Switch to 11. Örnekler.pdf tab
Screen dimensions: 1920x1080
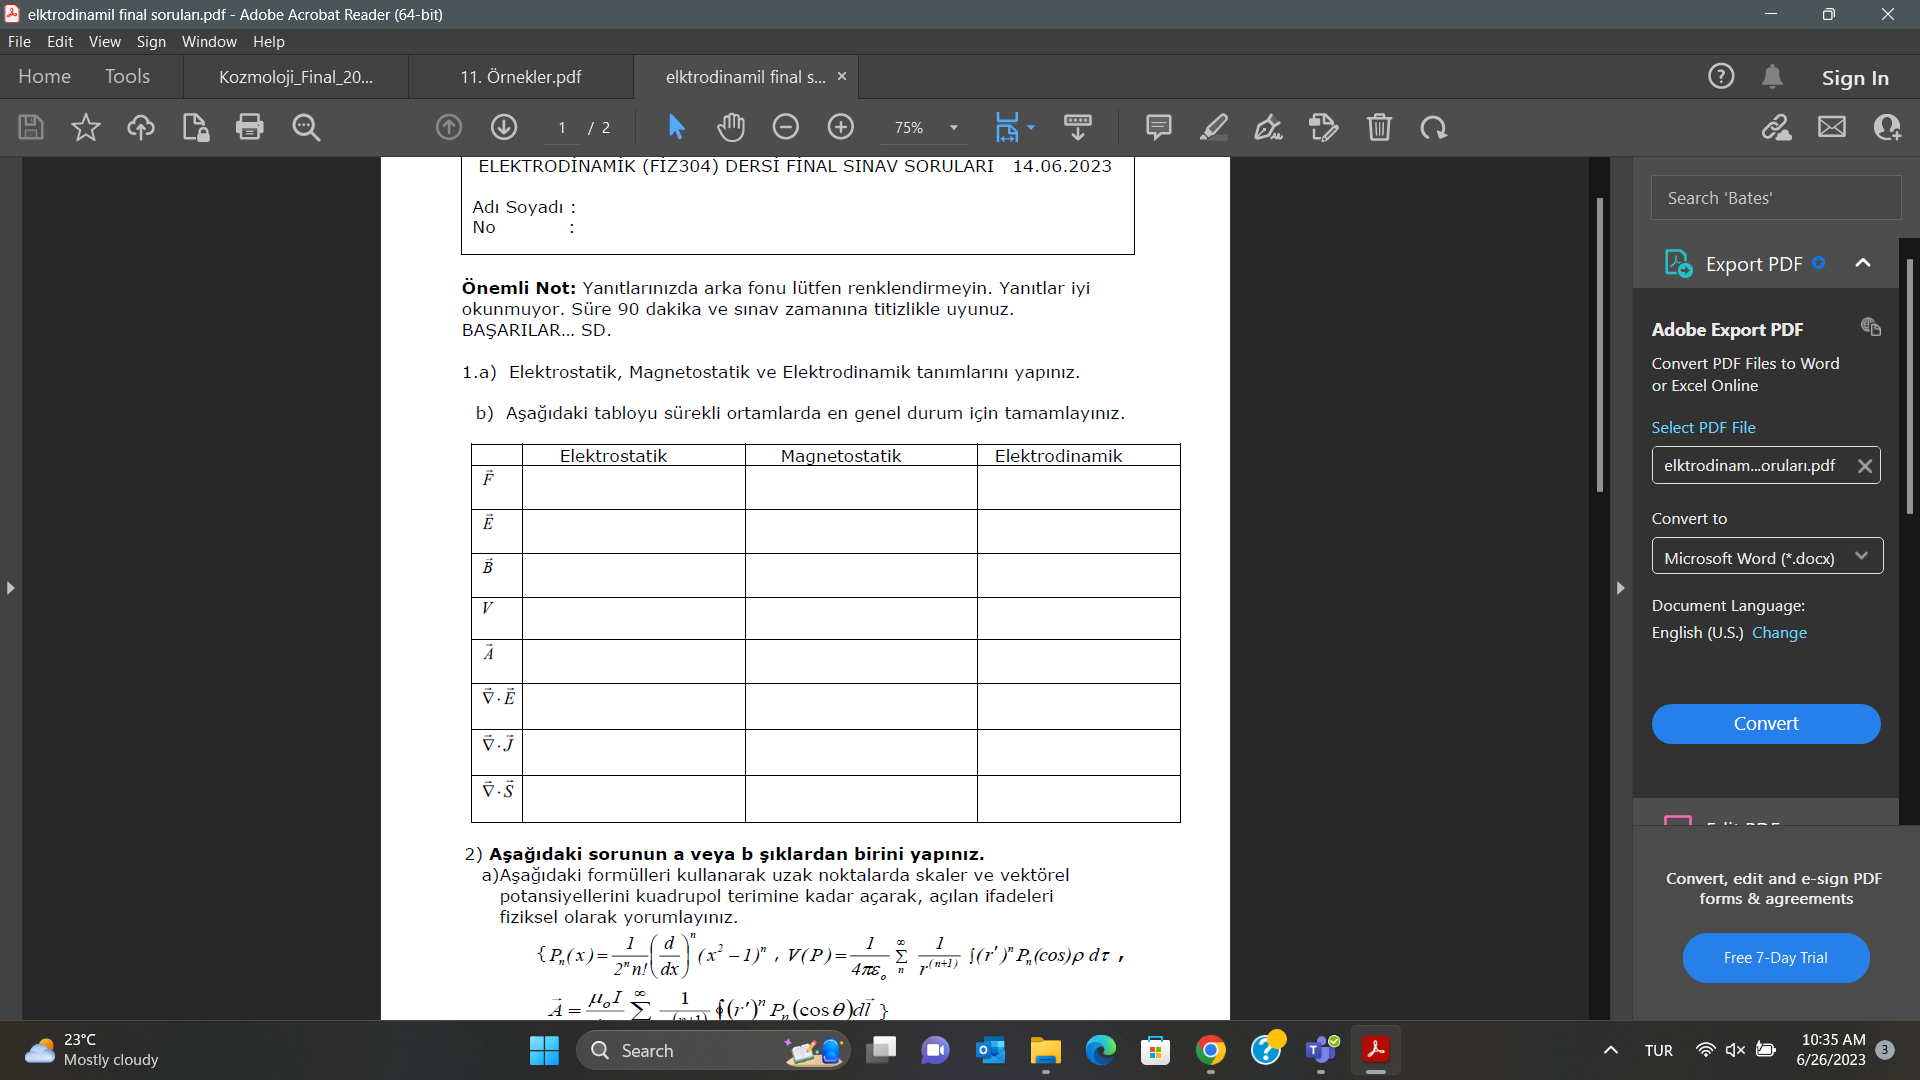click(520, 77)
